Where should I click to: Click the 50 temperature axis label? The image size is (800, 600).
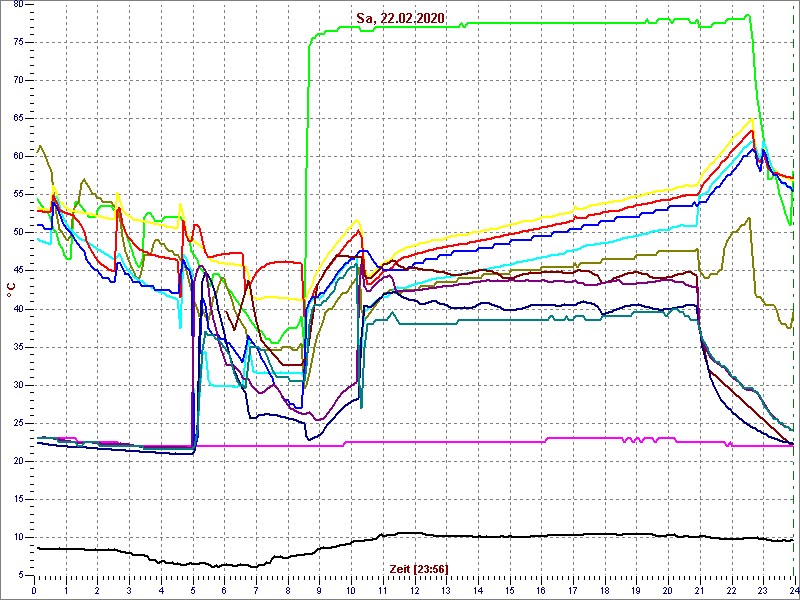[18, 233]
